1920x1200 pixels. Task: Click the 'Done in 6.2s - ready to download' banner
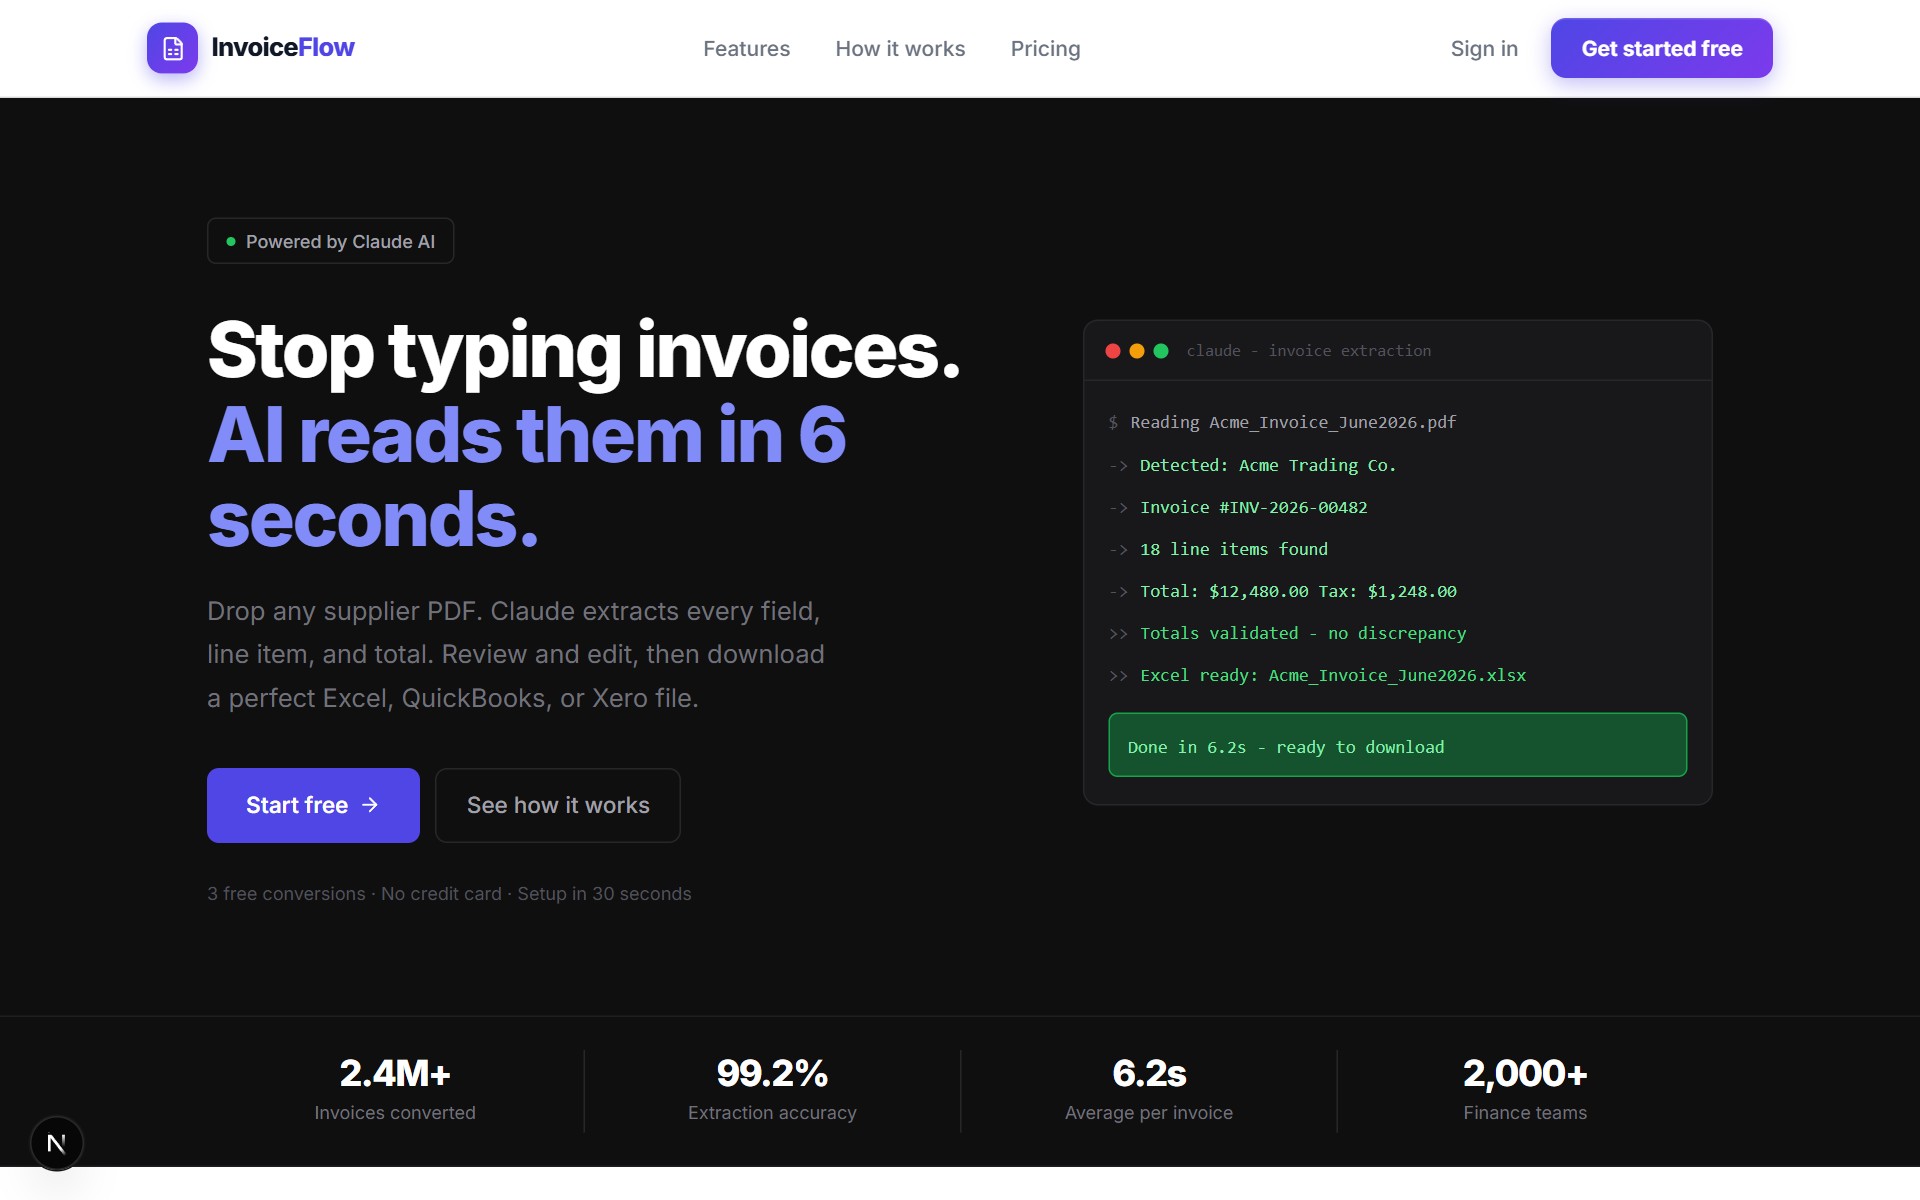click(x=1397, y=745)
